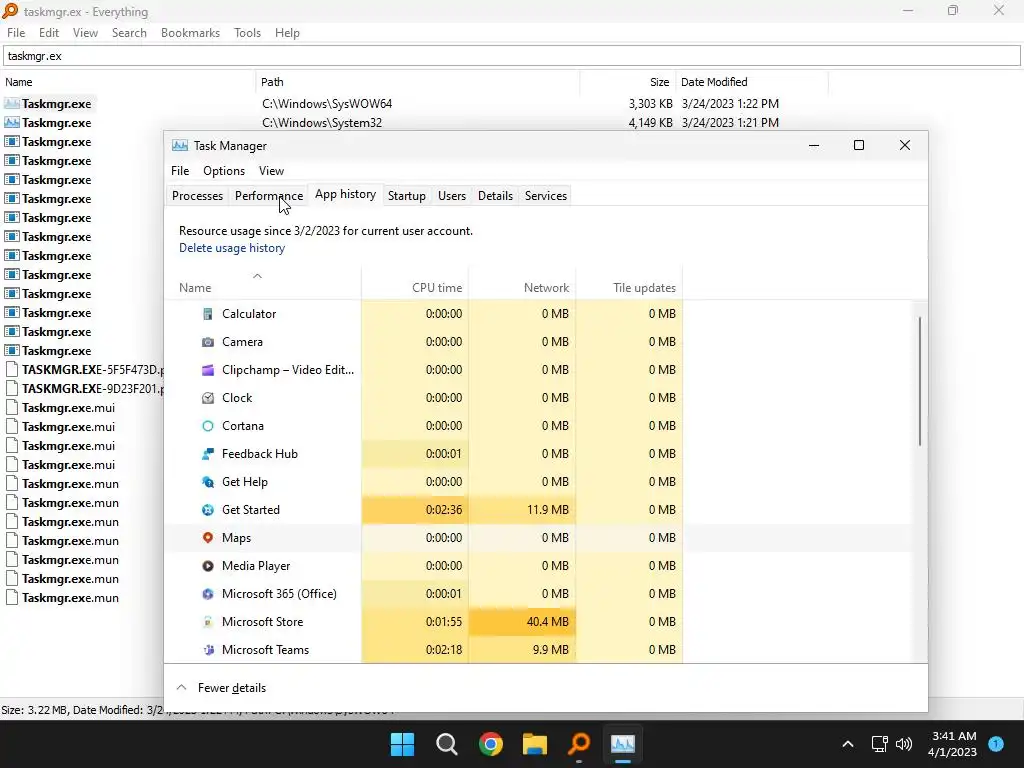Screen dimensions: 1024x768
Task: Click the Feedback Hub icon
Action: (208, 454)
